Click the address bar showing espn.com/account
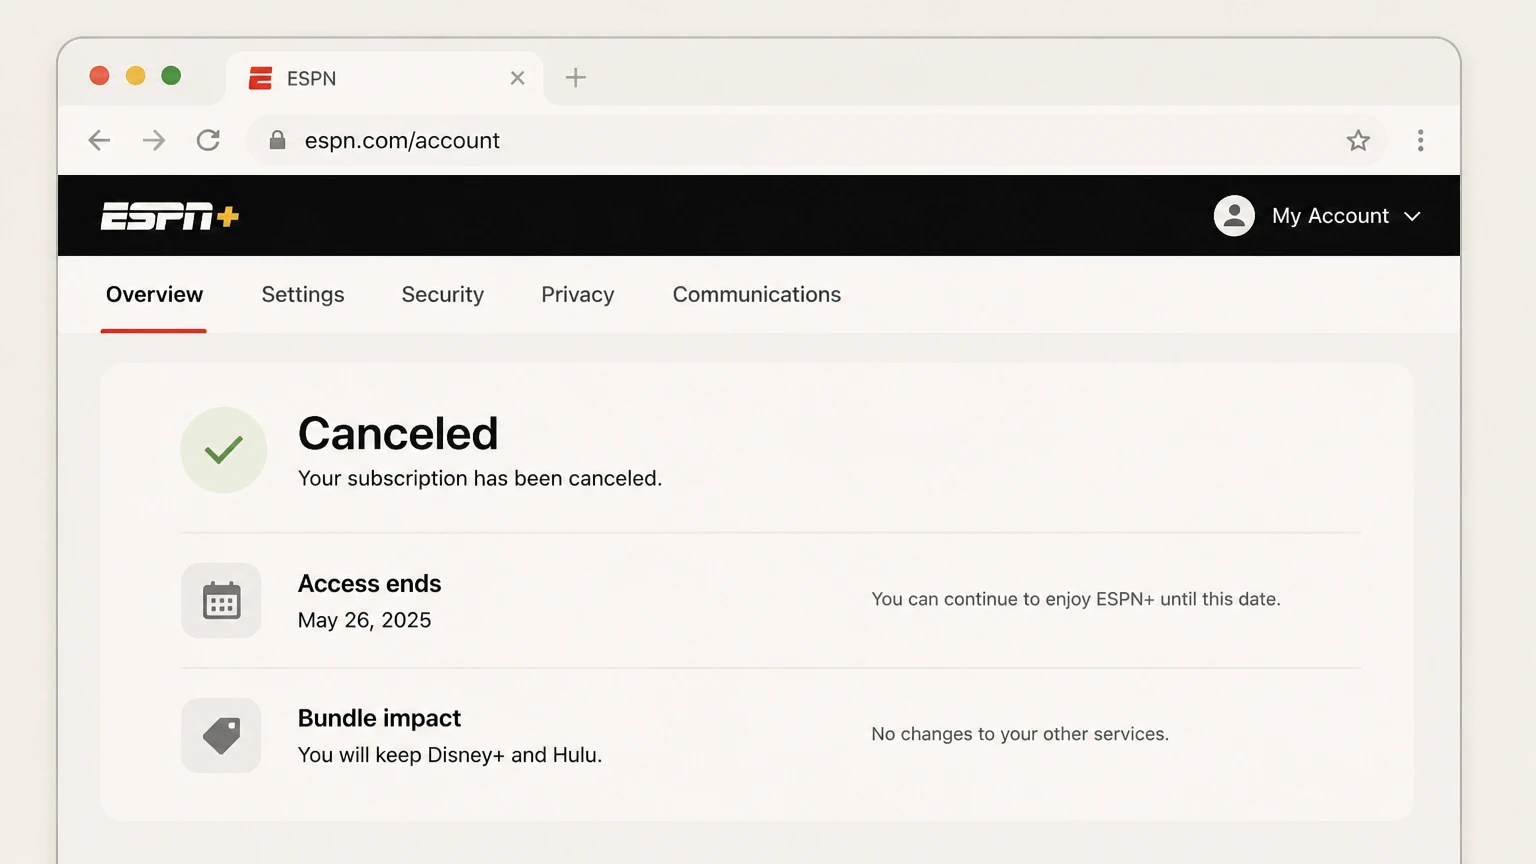Screen dimensions: 1536x864 [816, 140]
